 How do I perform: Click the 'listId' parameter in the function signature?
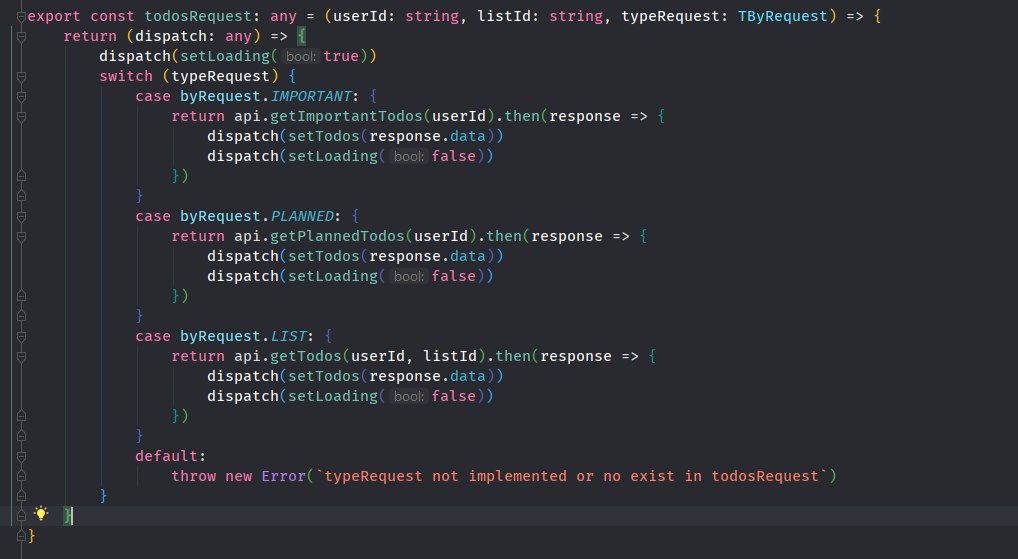pos(504,16)
